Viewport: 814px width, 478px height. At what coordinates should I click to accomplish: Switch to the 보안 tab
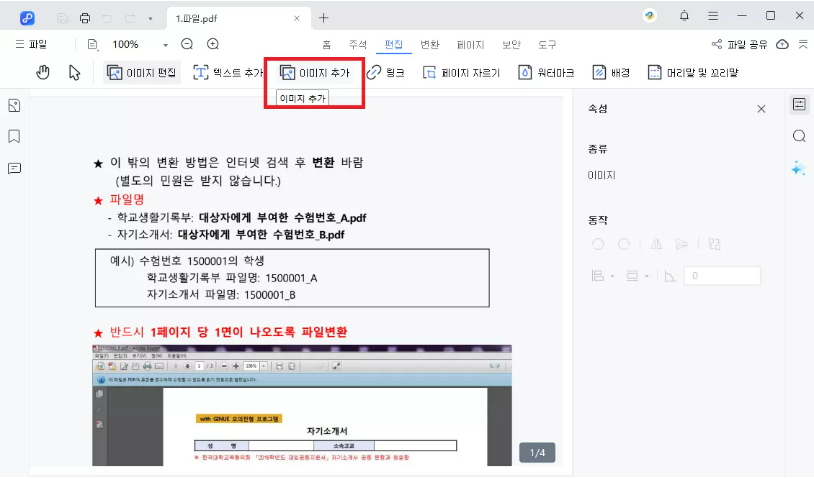511,45
